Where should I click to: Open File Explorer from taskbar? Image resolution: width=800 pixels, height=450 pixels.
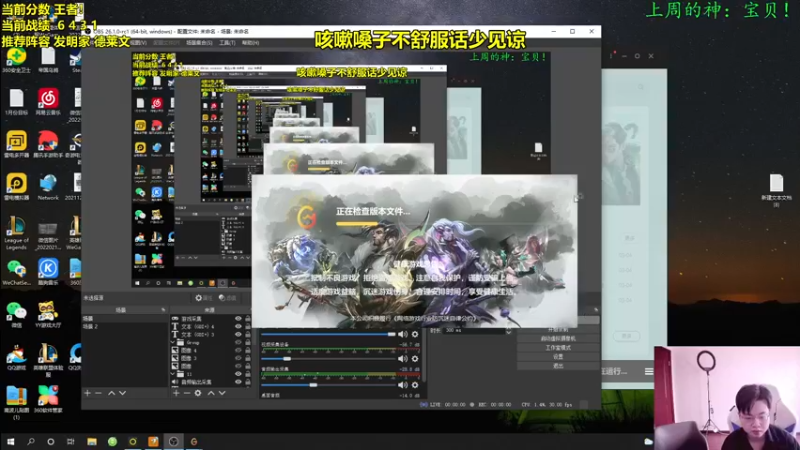[92, 441]
